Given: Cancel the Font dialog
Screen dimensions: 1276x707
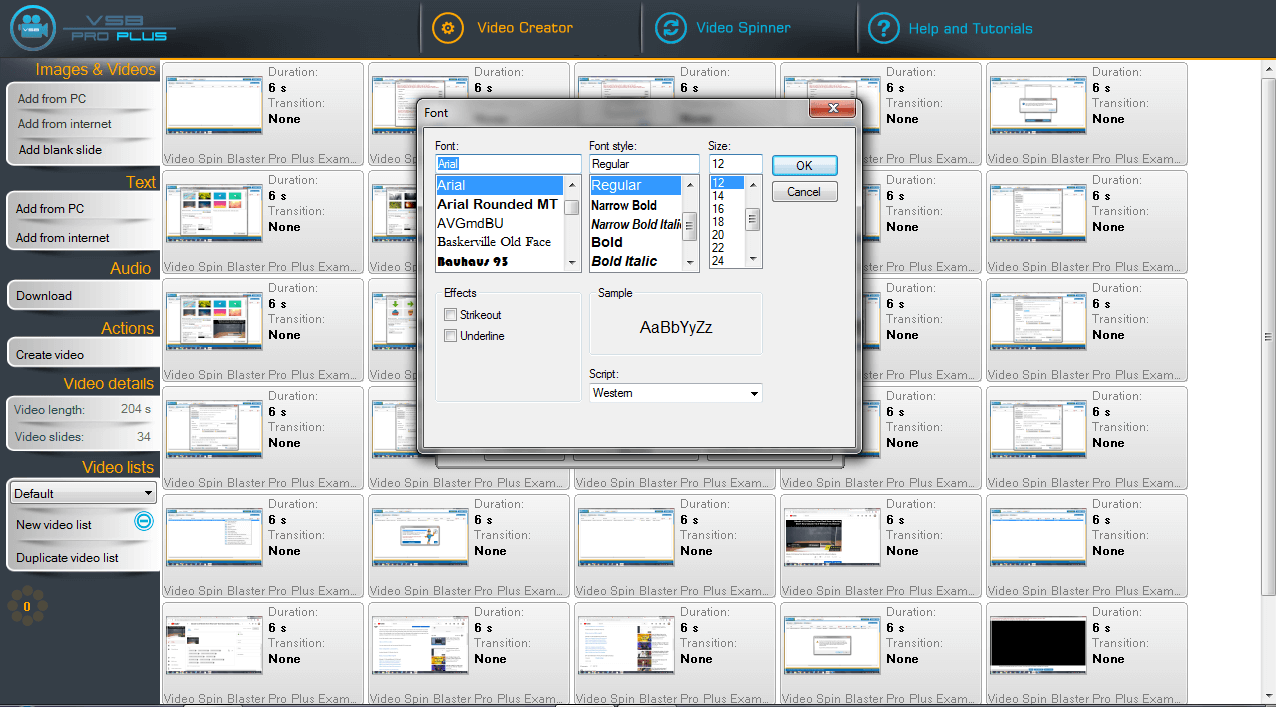Looking at the screenshot, I should (804, 192).
